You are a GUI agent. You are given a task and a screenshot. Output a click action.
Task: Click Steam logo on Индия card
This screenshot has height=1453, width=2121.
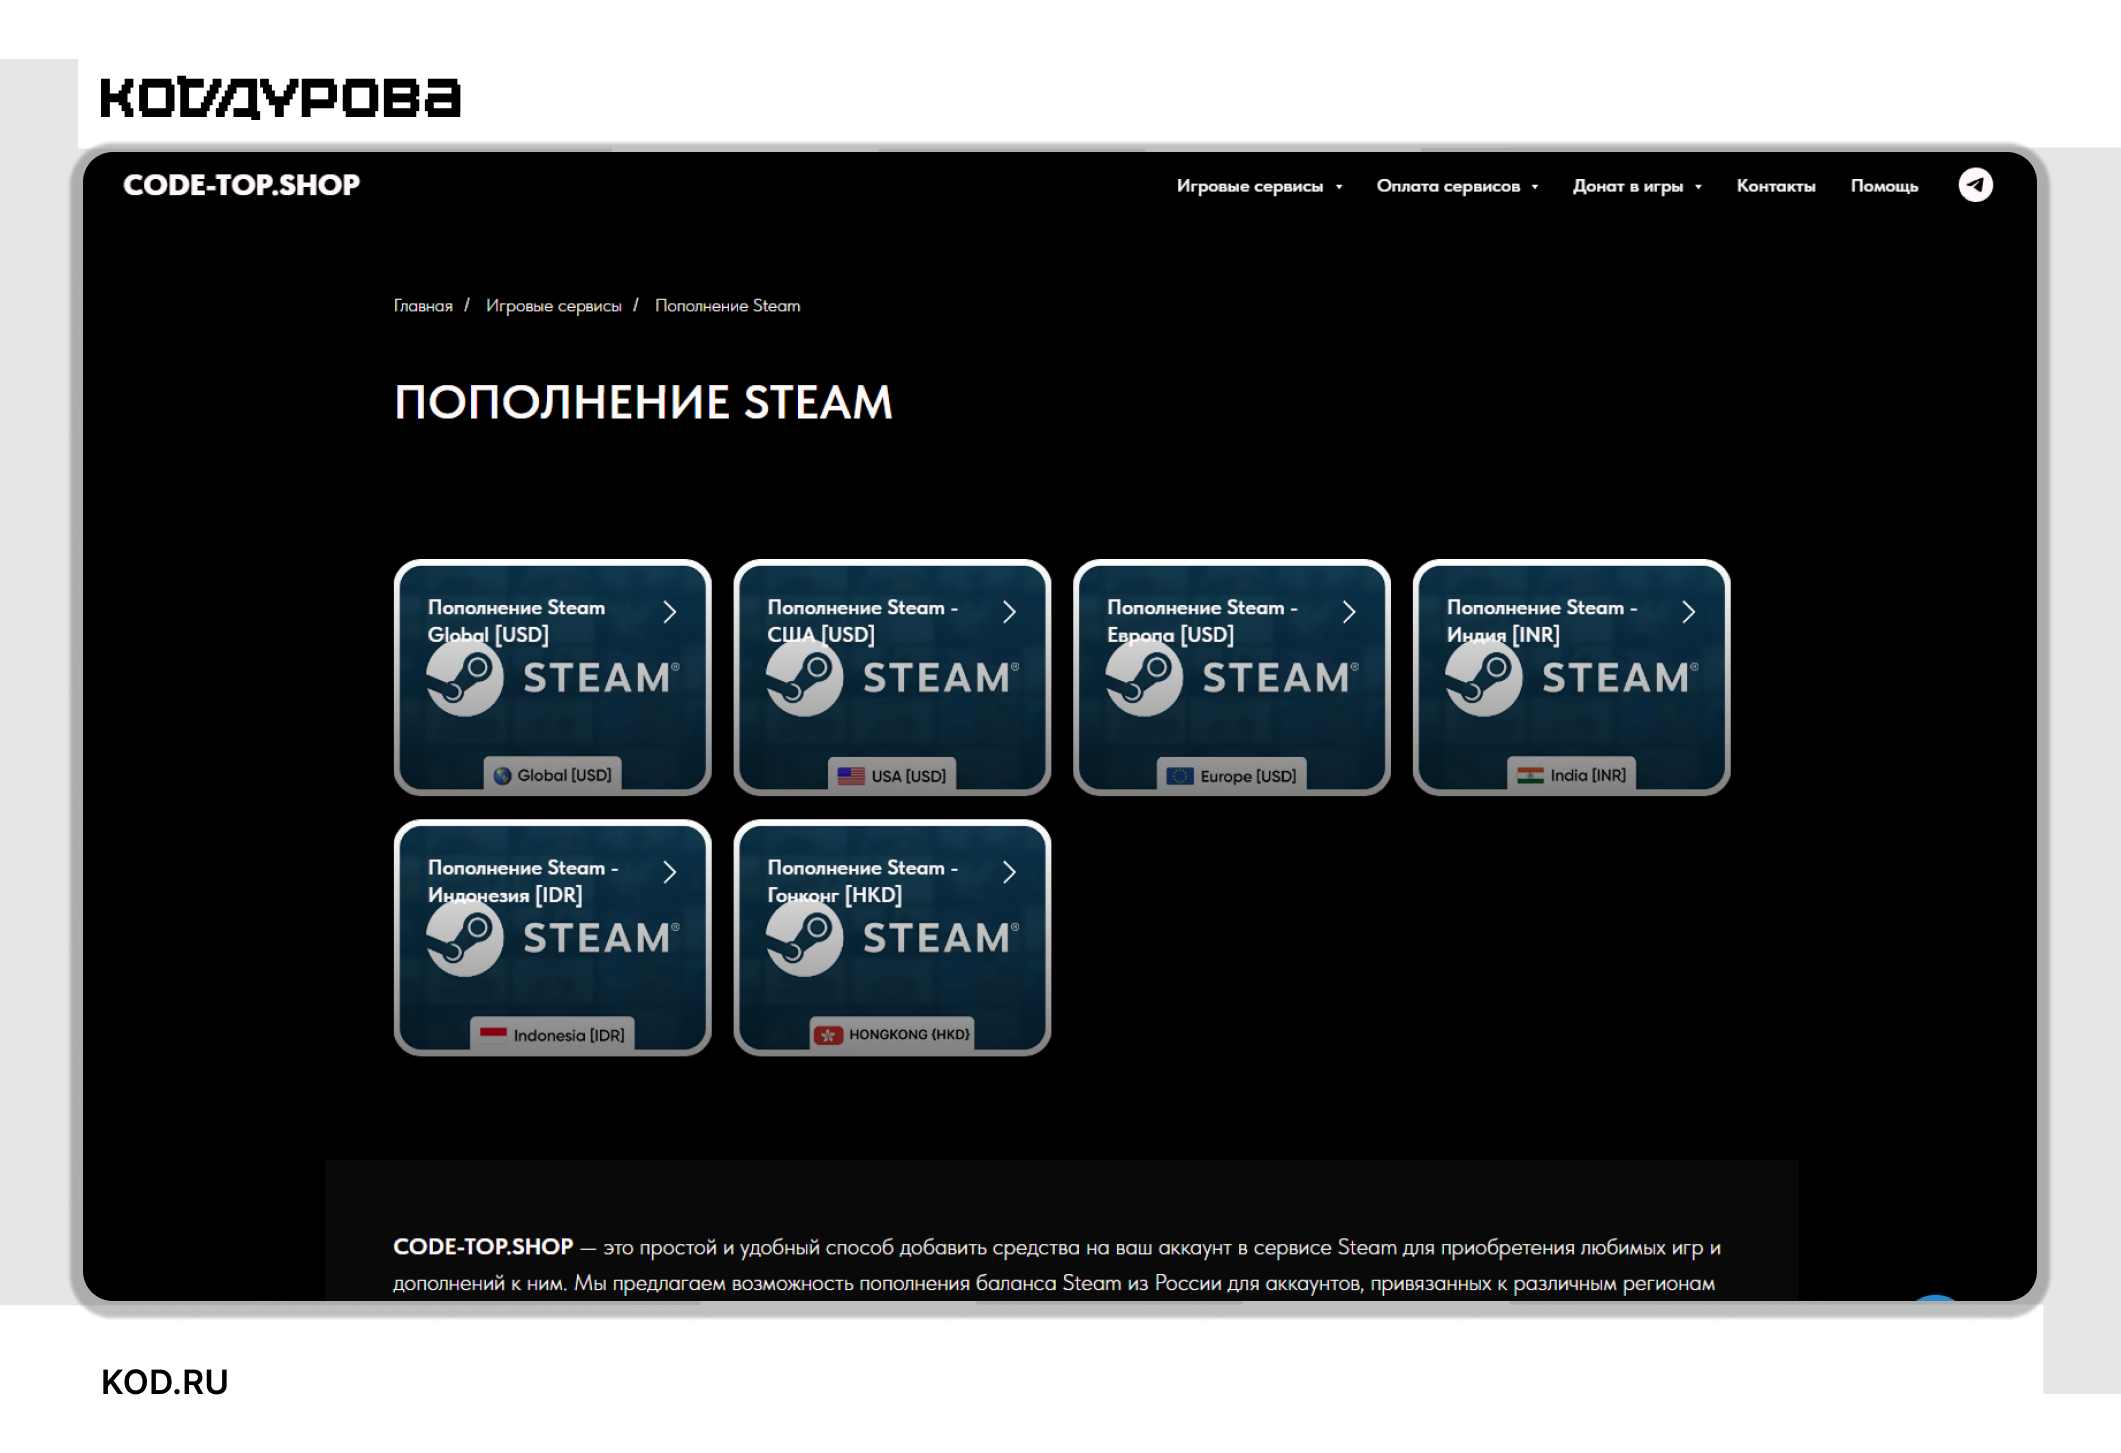coord(1572,678)
